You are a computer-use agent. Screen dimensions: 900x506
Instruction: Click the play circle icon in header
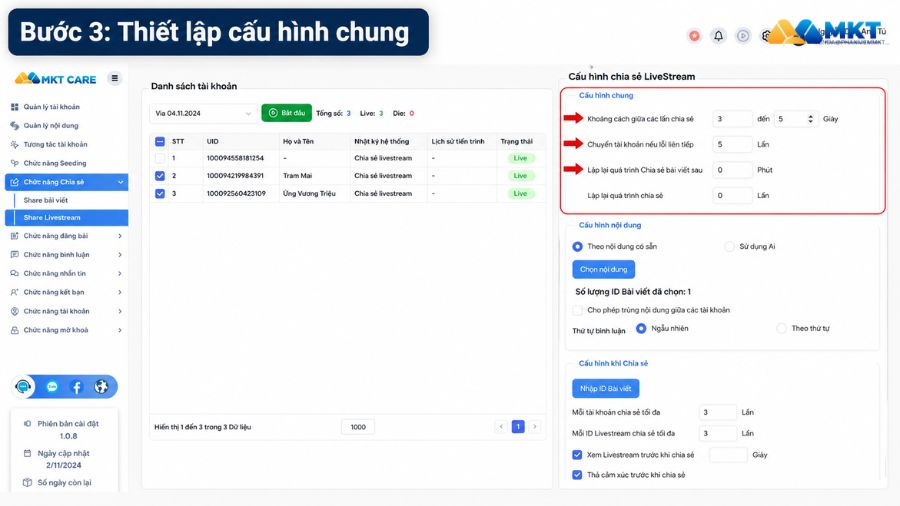[743, 36]
